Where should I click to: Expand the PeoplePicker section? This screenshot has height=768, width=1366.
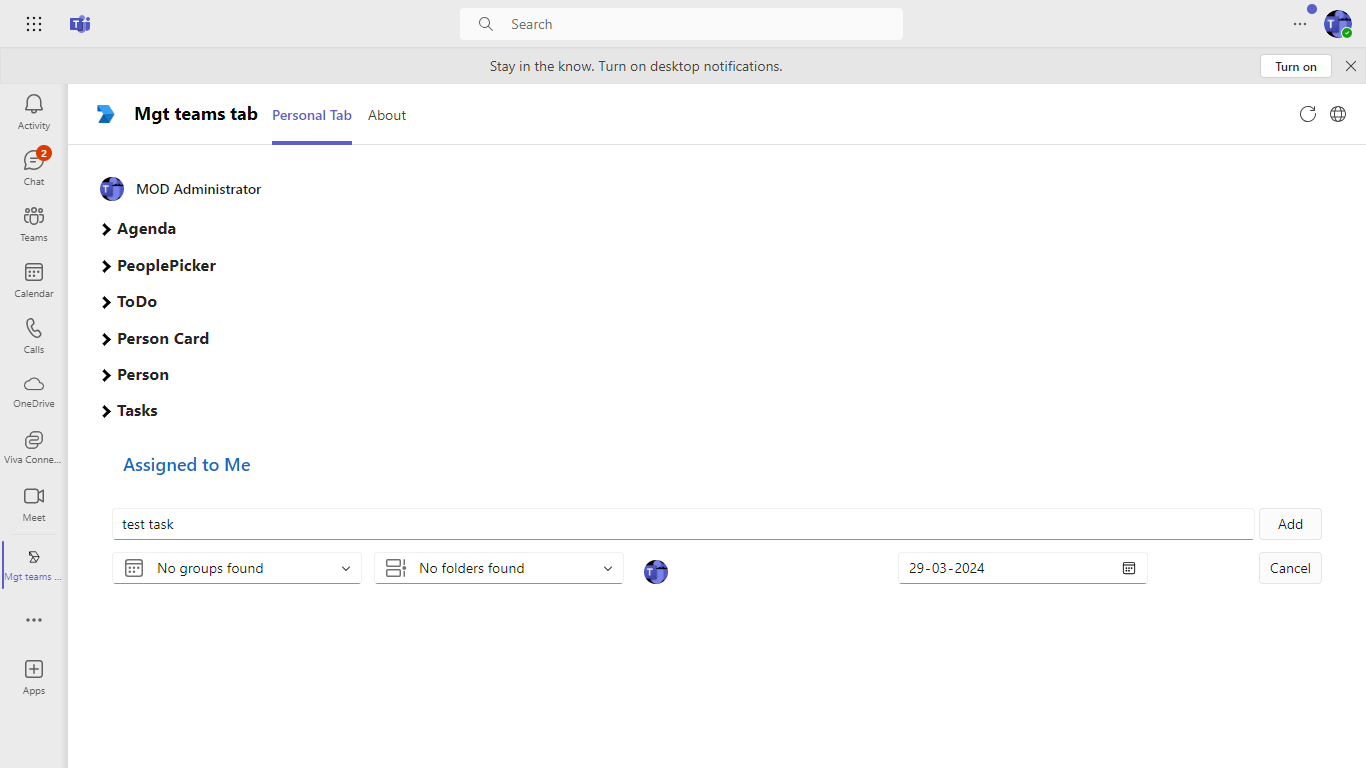pos(159,266)
